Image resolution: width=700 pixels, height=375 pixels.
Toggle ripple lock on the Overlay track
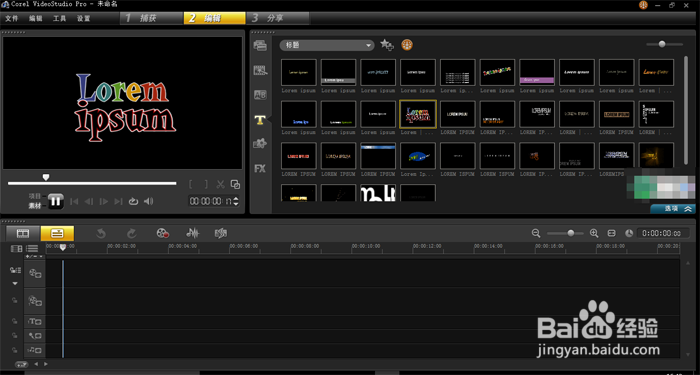coord(15,300)
